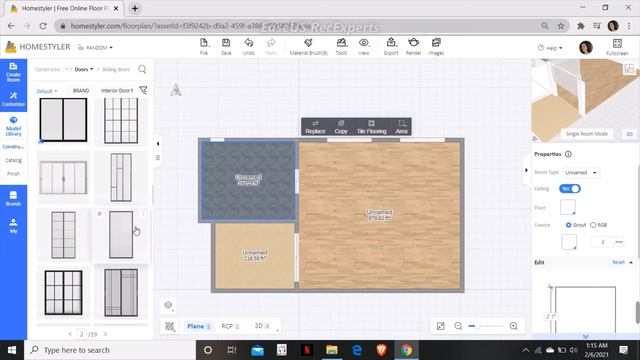The width and height of the screenshot is (640, 360).
Task: Open the Netflix taskbar icon
Action: pos(307,350)
